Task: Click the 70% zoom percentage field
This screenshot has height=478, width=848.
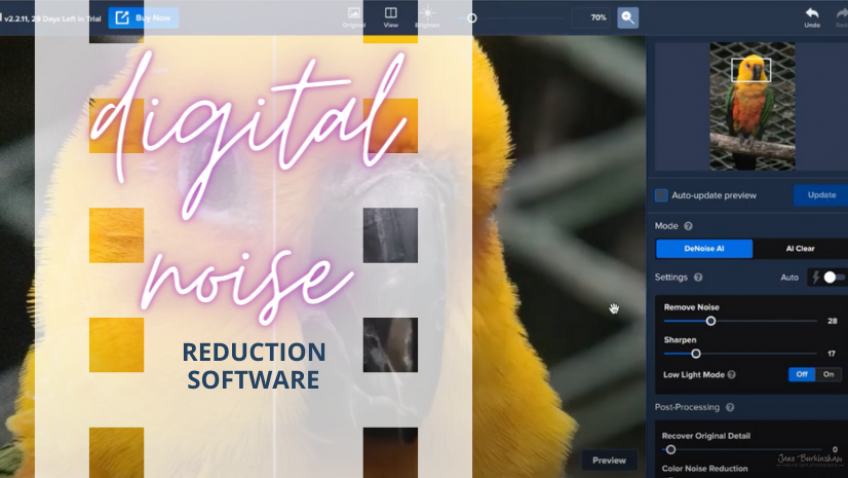Action: (592, 18)
